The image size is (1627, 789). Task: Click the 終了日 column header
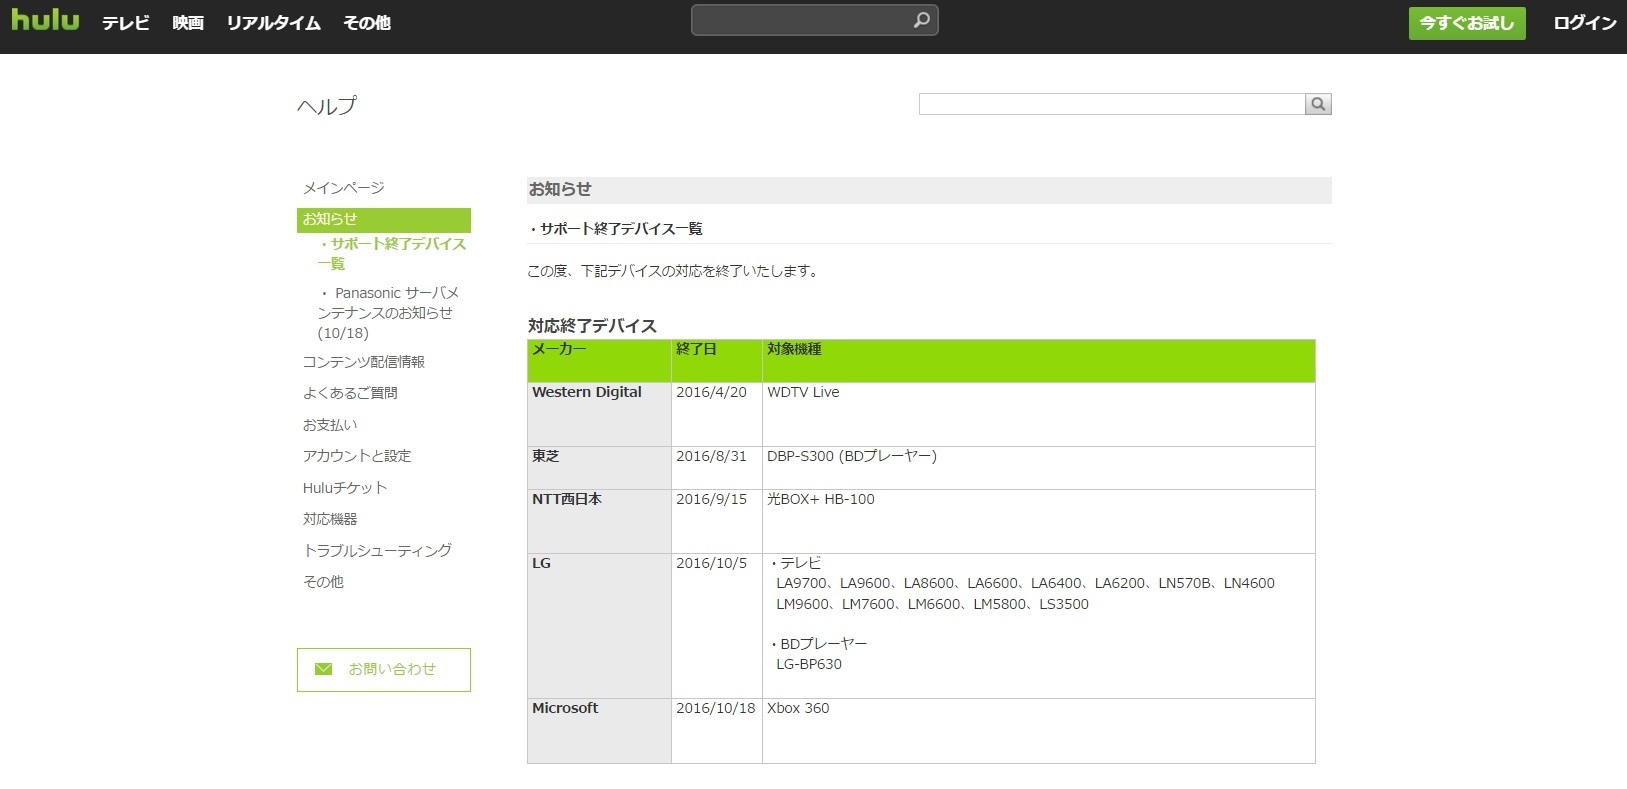click(x=717, y=361)
